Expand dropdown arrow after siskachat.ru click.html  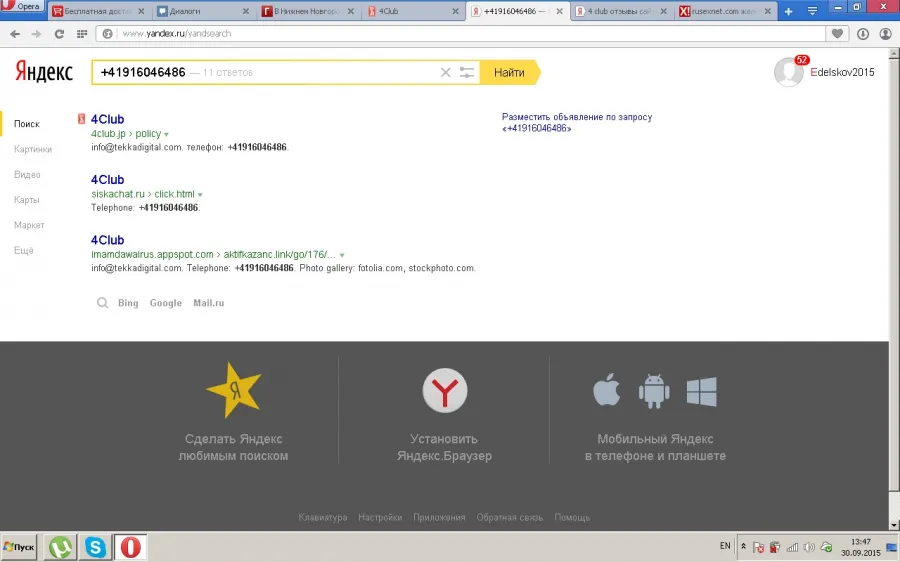(x=200, y=195)
